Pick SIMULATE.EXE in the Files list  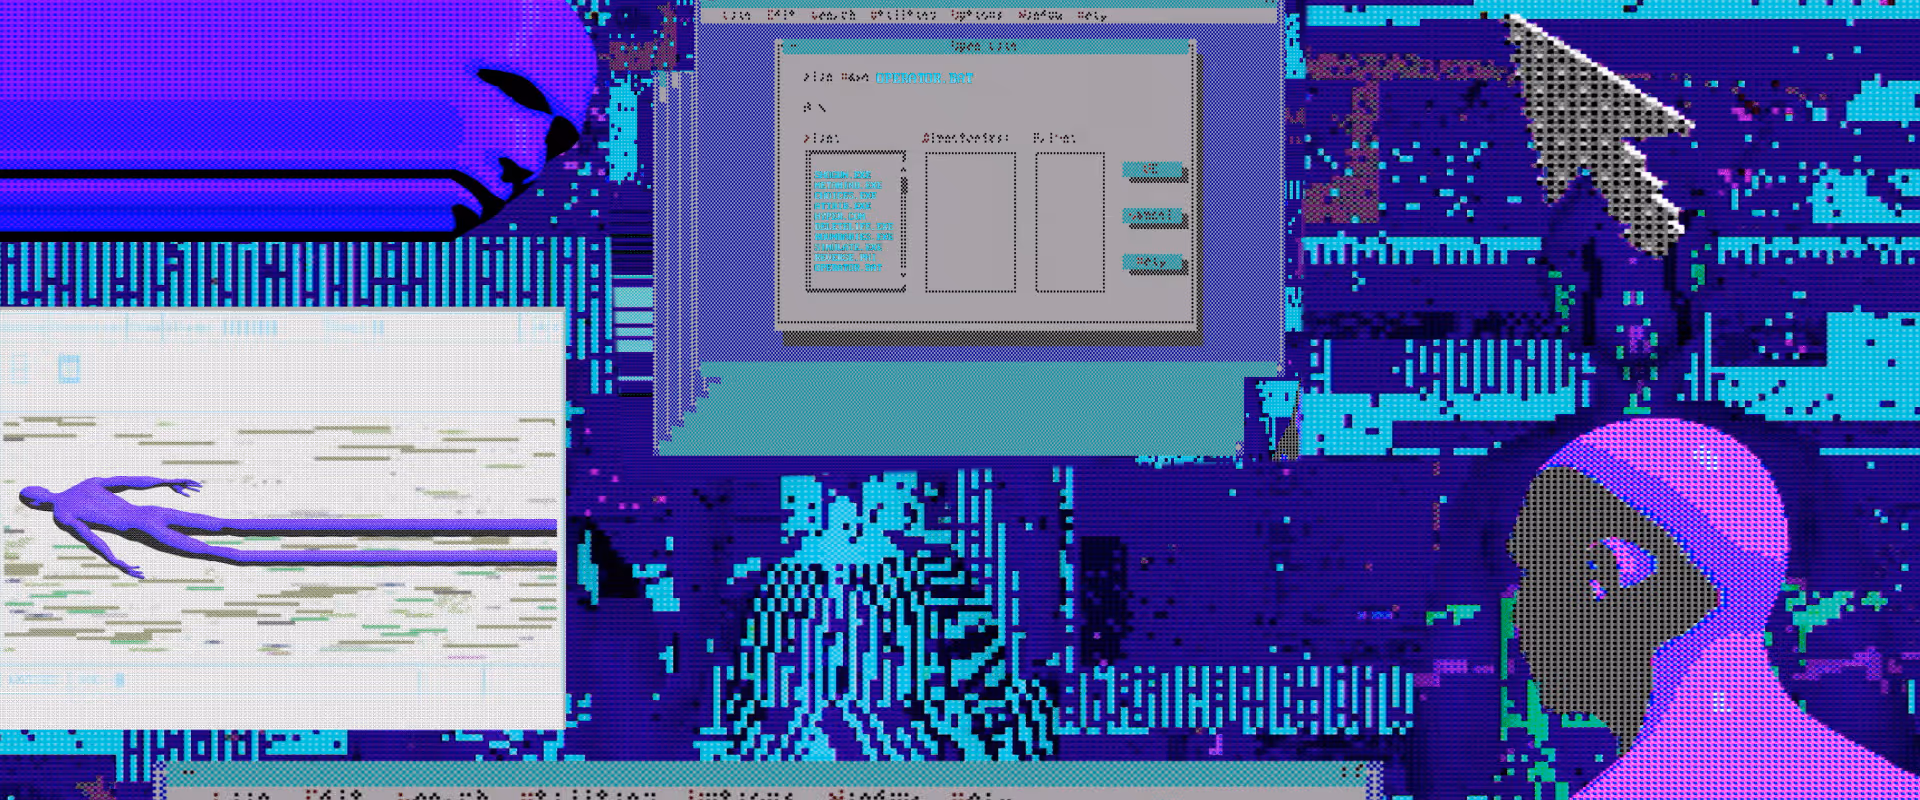(x=848, y=247)
